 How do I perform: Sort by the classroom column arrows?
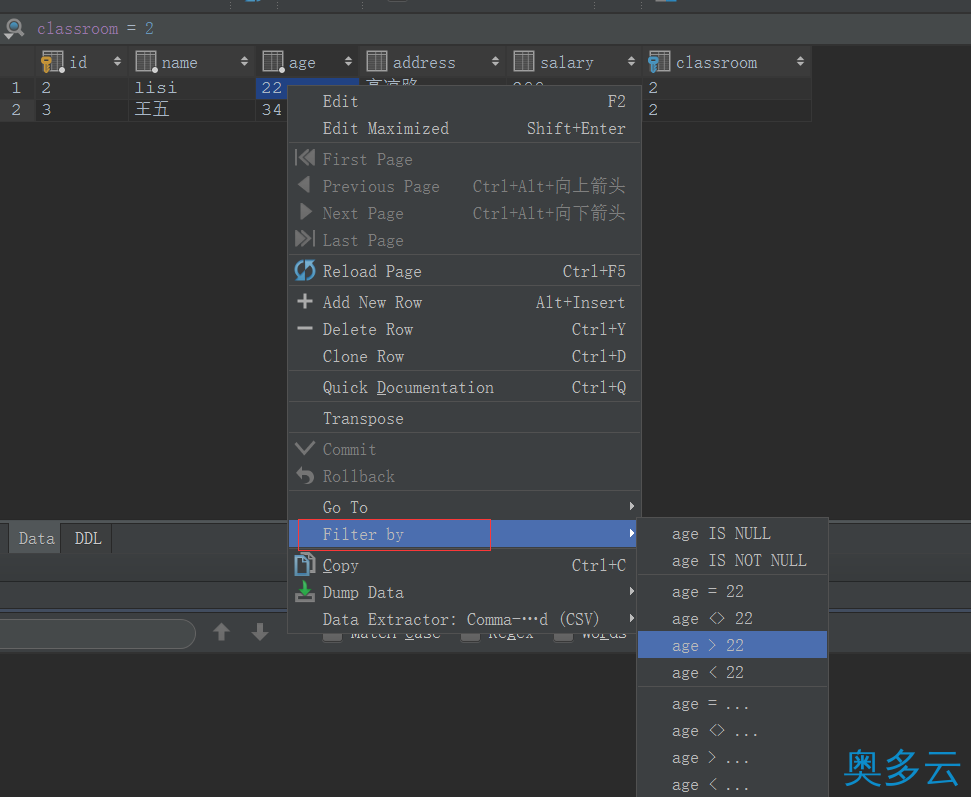(x=800, y=61)
